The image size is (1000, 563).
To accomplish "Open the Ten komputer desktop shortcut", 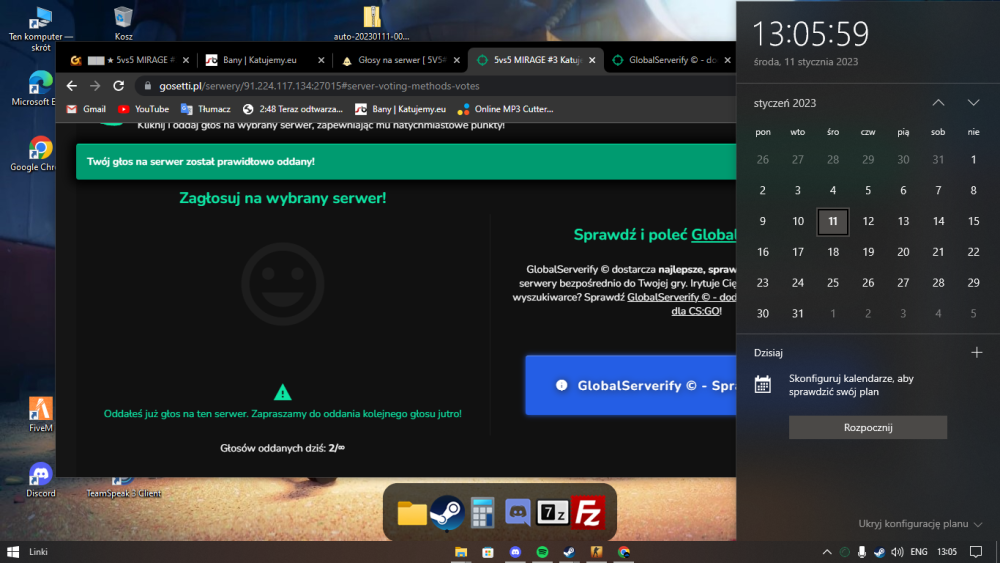I will click(40, 29).
